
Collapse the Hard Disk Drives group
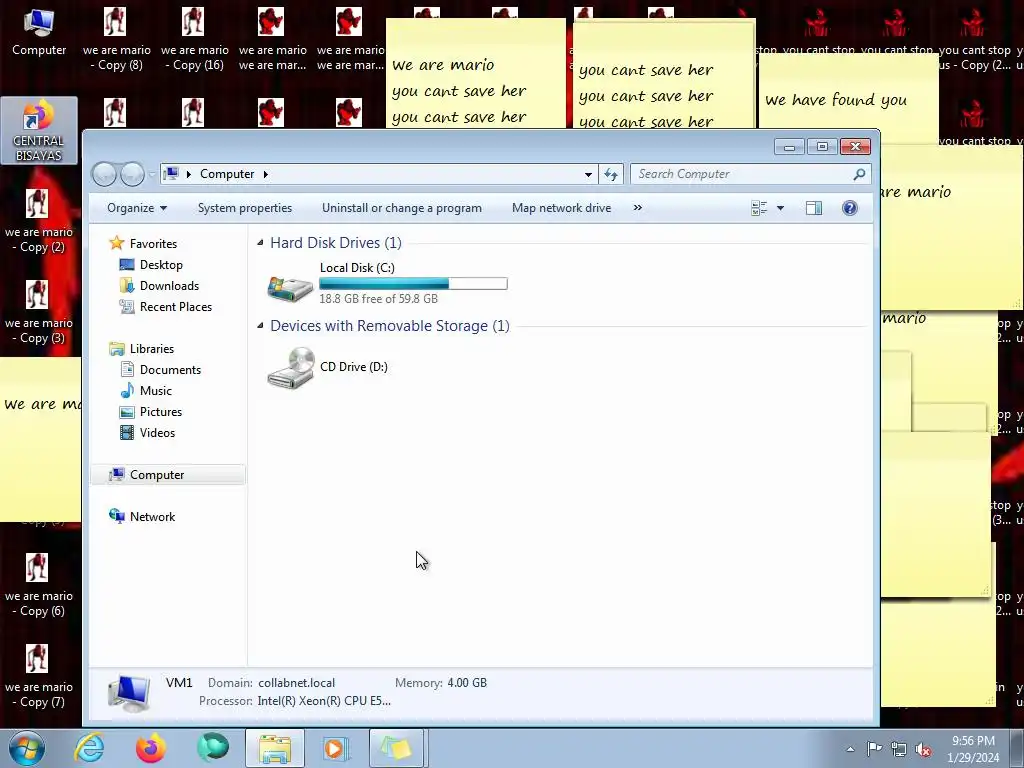(x=260, y=242)
